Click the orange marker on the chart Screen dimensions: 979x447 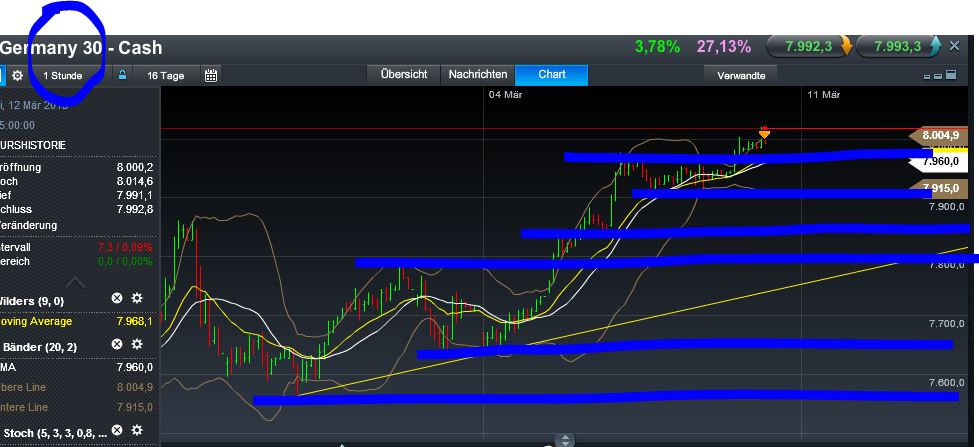coord(764,132)
